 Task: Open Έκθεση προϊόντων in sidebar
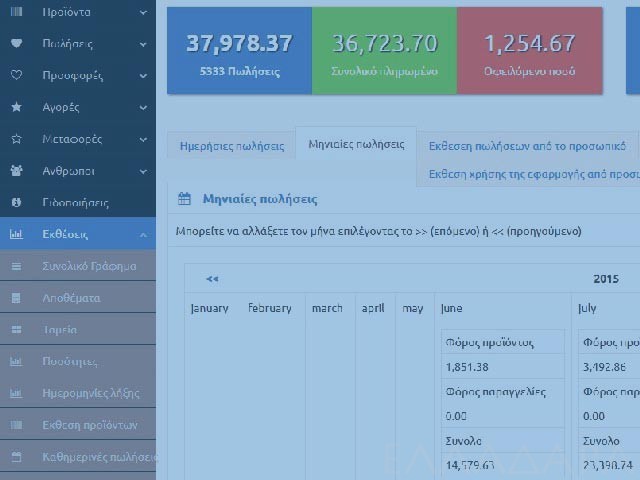click(78, 425)
